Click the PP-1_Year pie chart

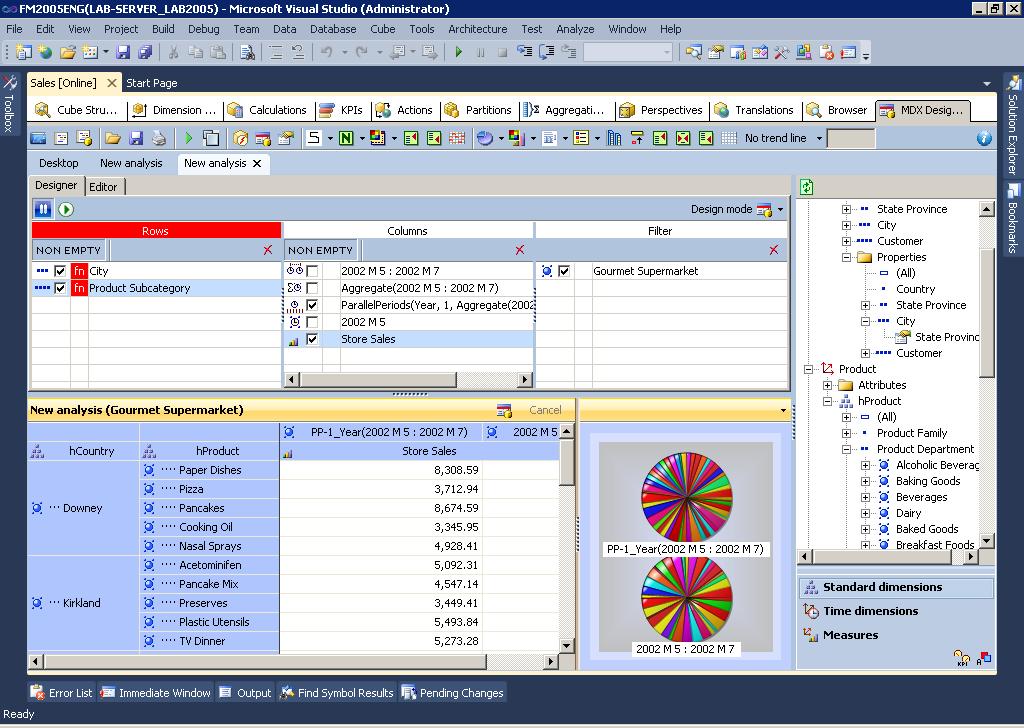tap(686, 498)
